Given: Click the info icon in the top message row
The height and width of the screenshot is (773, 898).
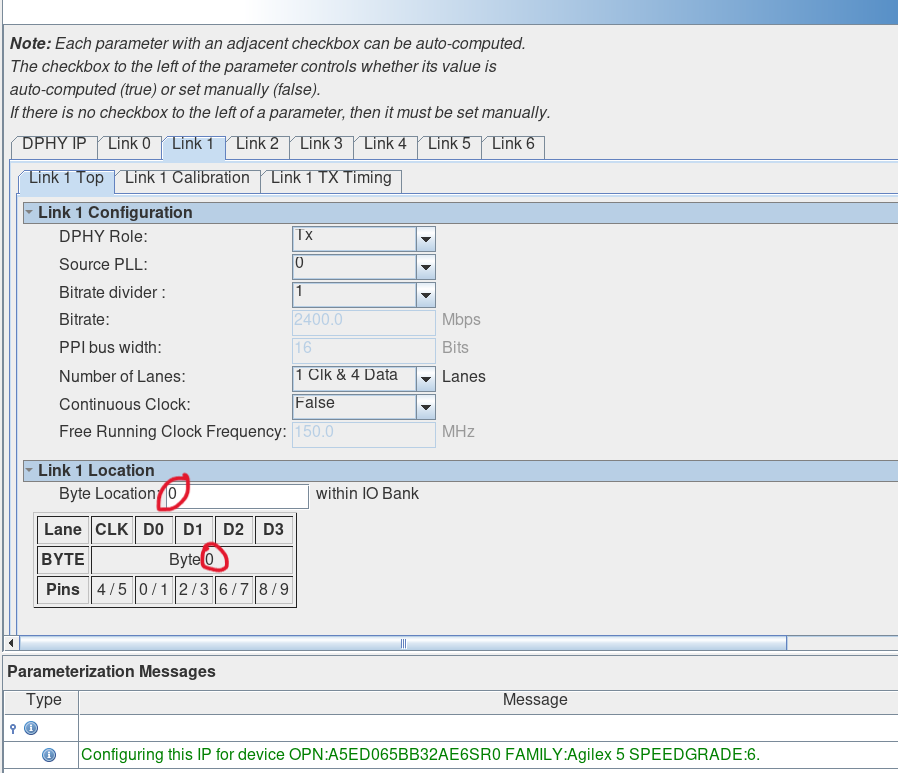Looking at the screenshot, I should tap(31, 728).
